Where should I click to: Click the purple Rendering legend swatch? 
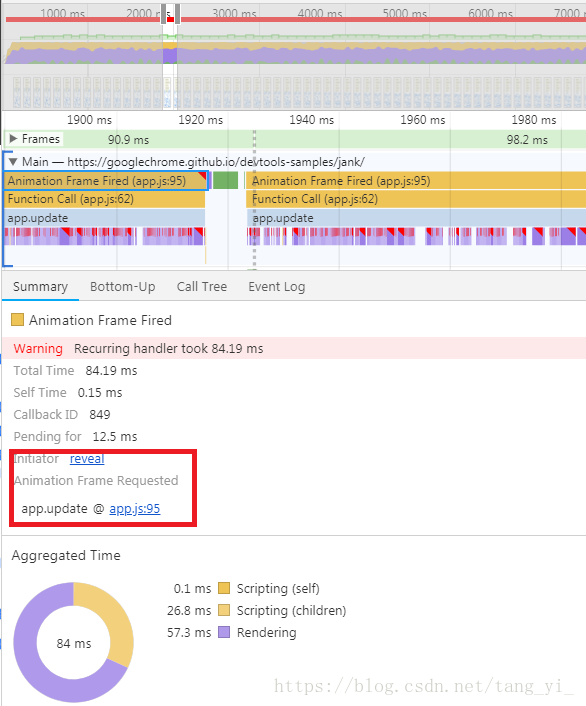pyautogui.click(x=224, y=632)
